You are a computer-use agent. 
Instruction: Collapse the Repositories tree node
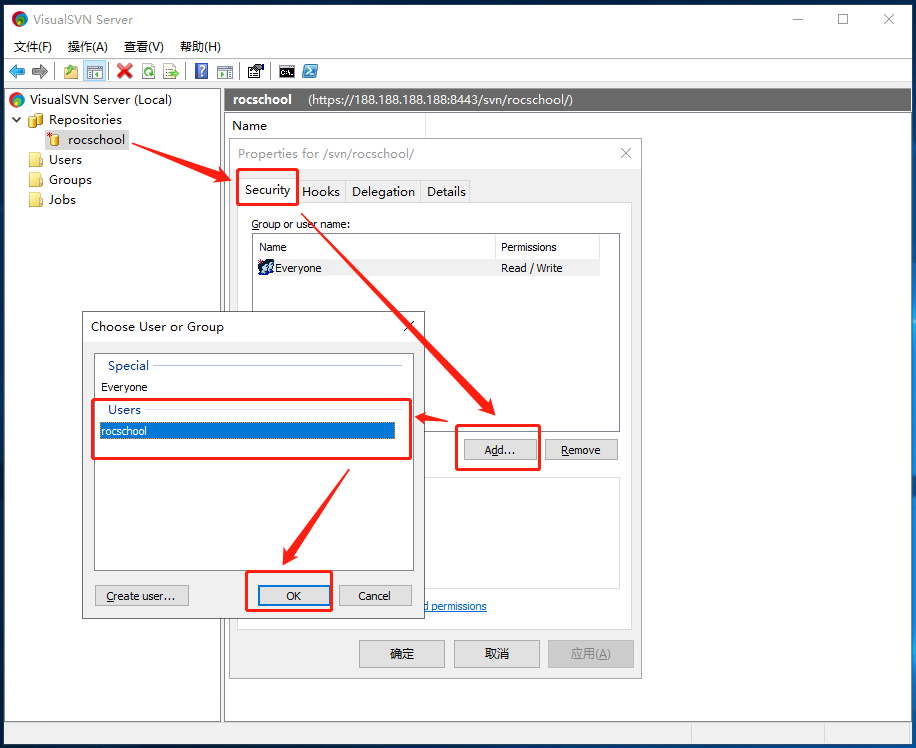16,120
